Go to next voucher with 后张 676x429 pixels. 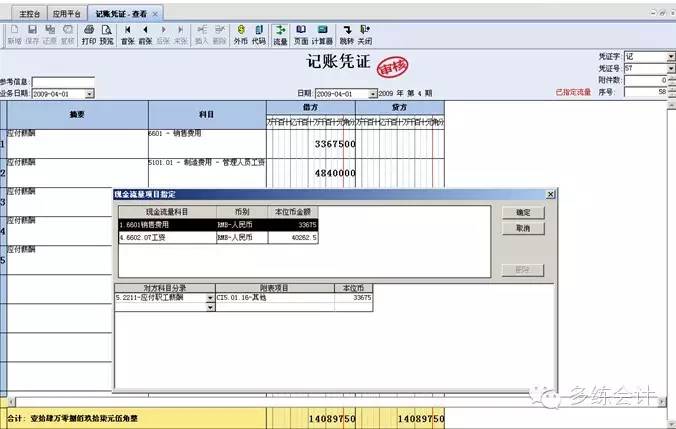[163, 34]
